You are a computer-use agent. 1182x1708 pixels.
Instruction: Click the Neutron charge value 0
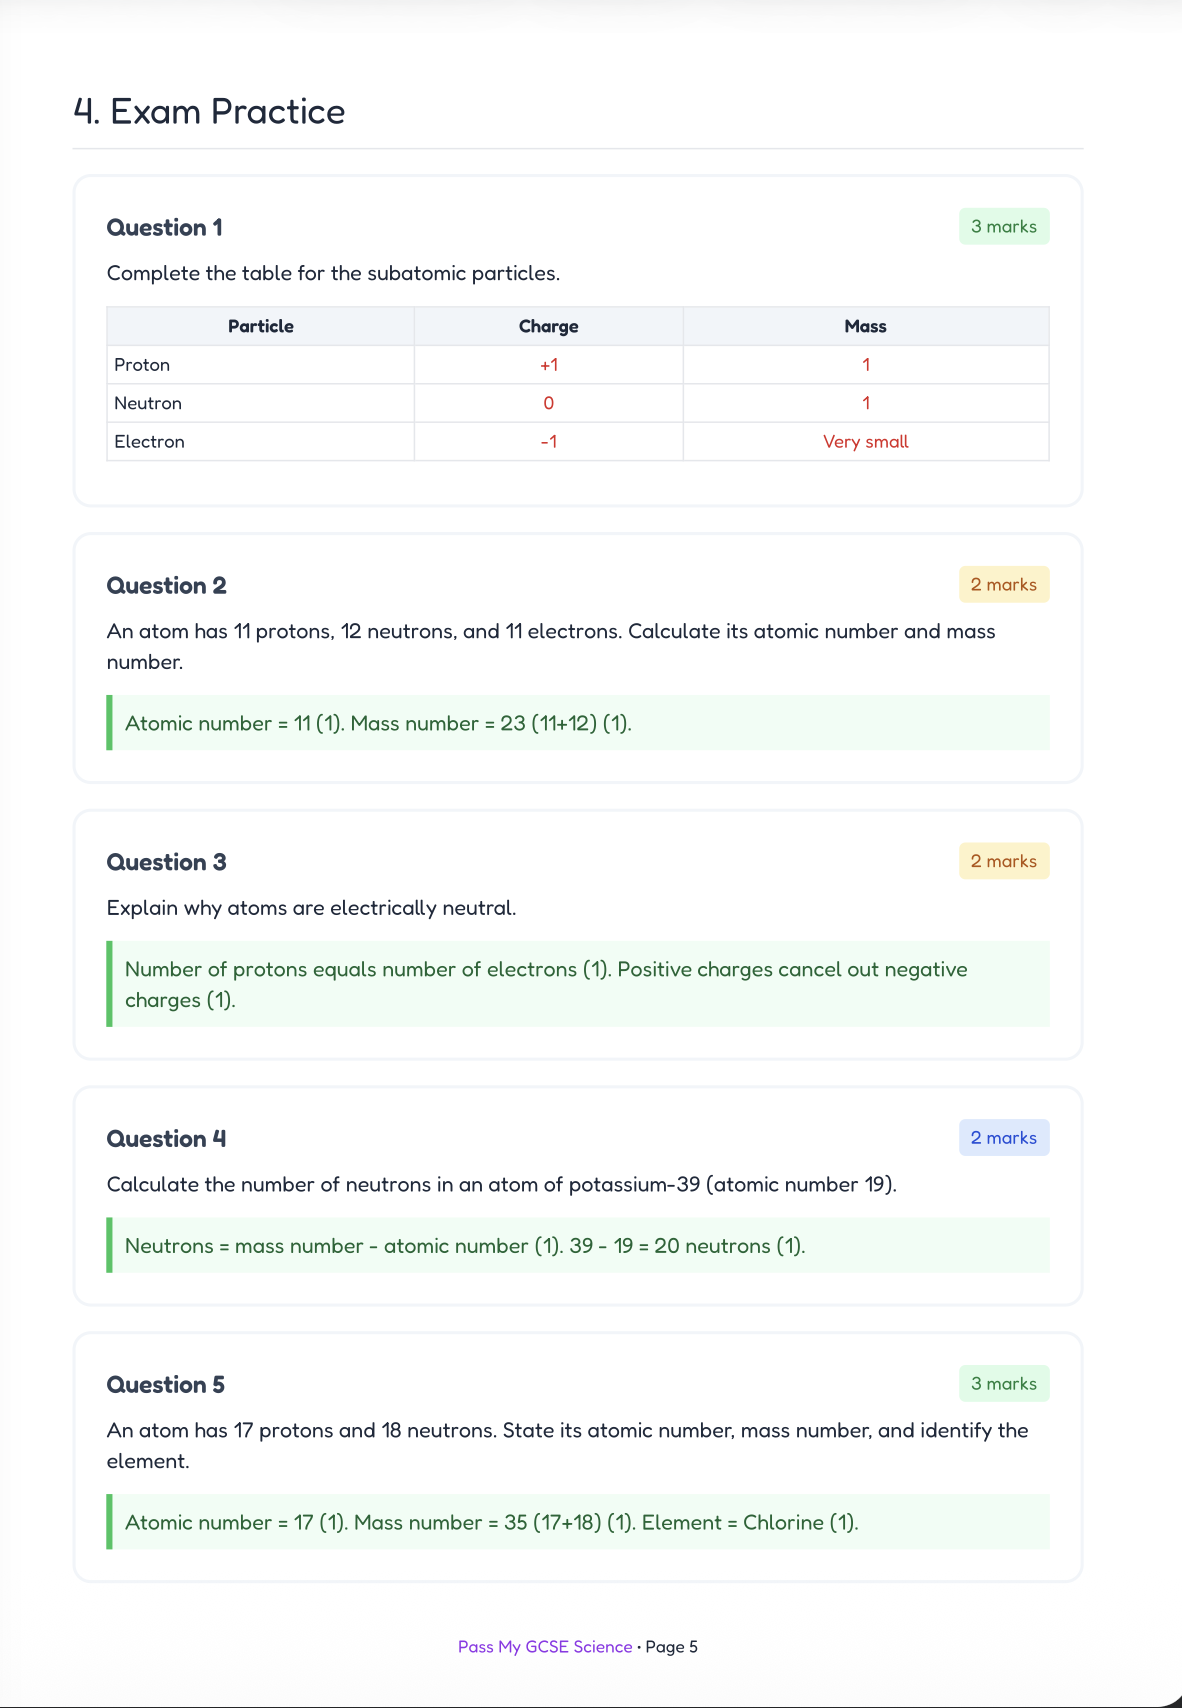[x=548, y=403]
